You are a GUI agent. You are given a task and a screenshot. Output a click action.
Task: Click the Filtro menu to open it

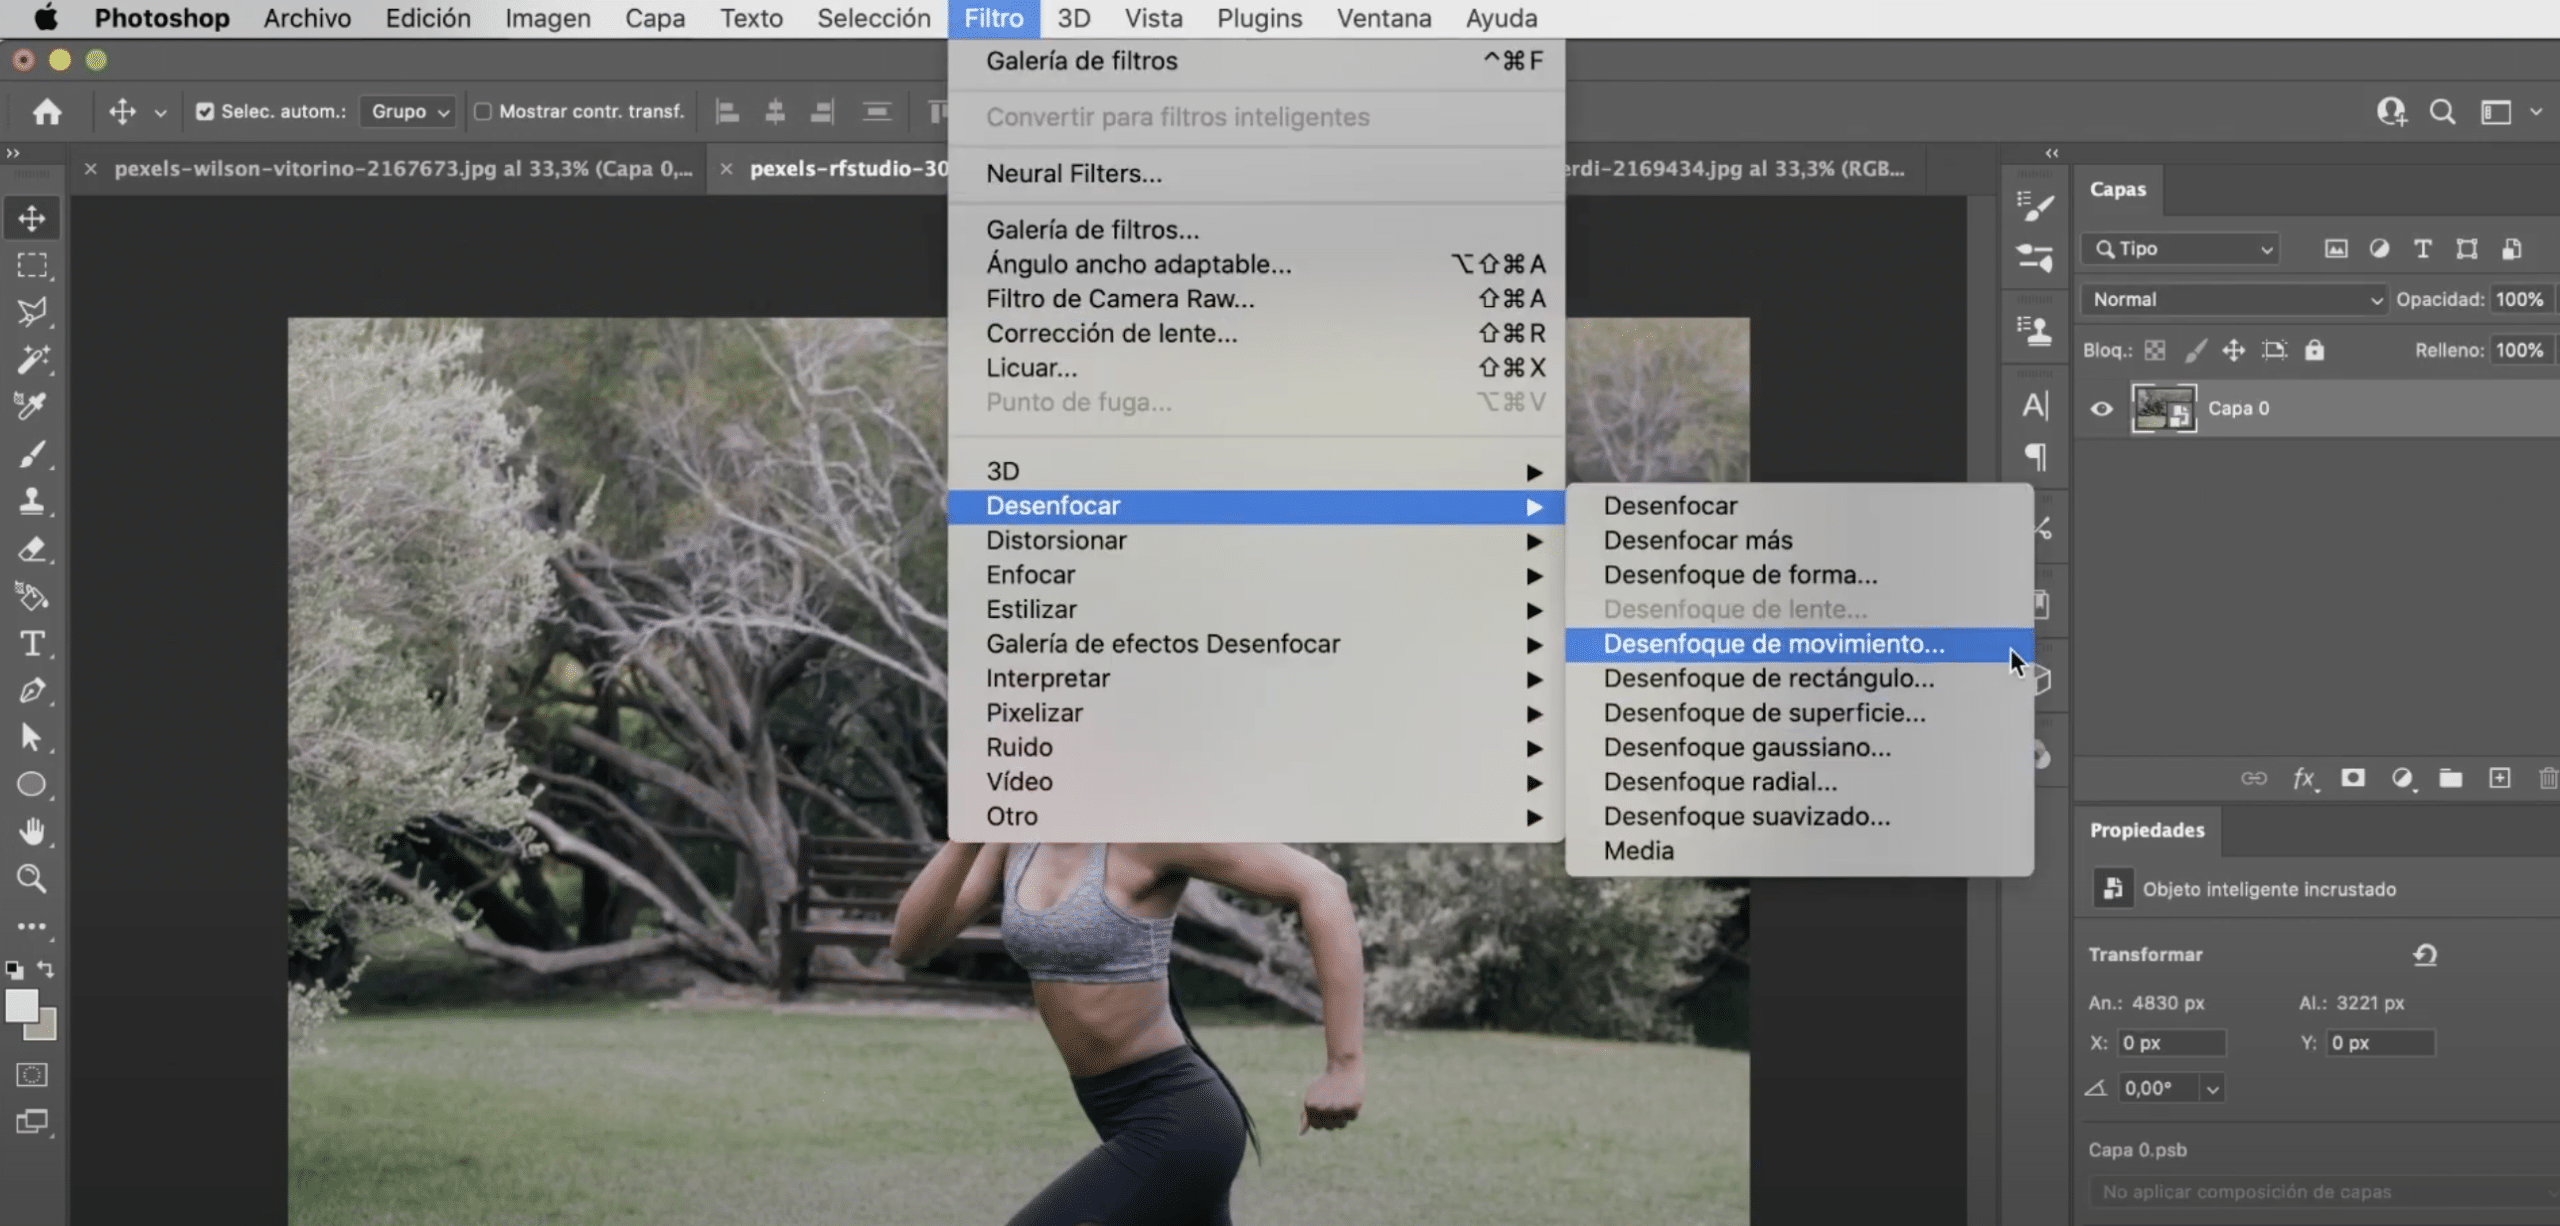[993, 18]
